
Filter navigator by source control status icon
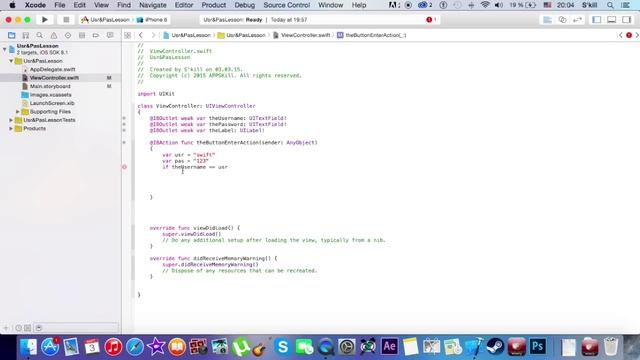pos(27,328)
